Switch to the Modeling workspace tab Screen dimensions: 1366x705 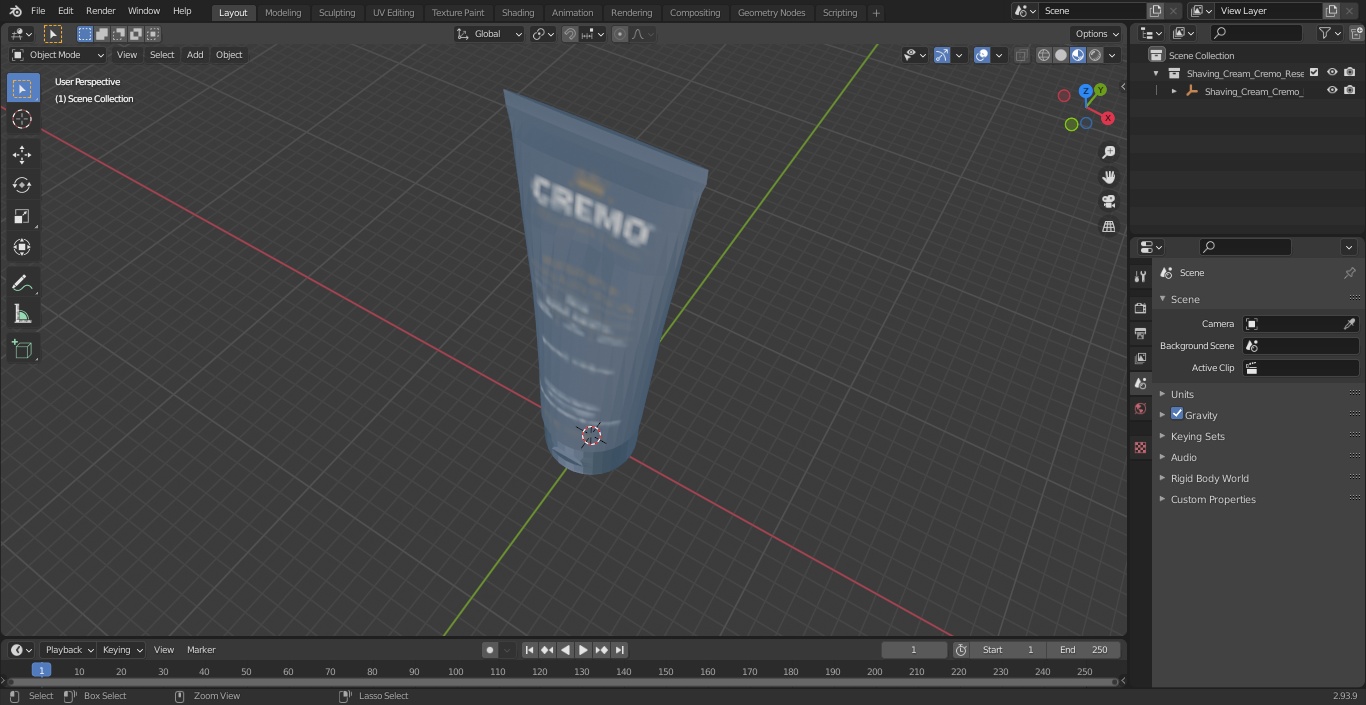coord(283,13)
